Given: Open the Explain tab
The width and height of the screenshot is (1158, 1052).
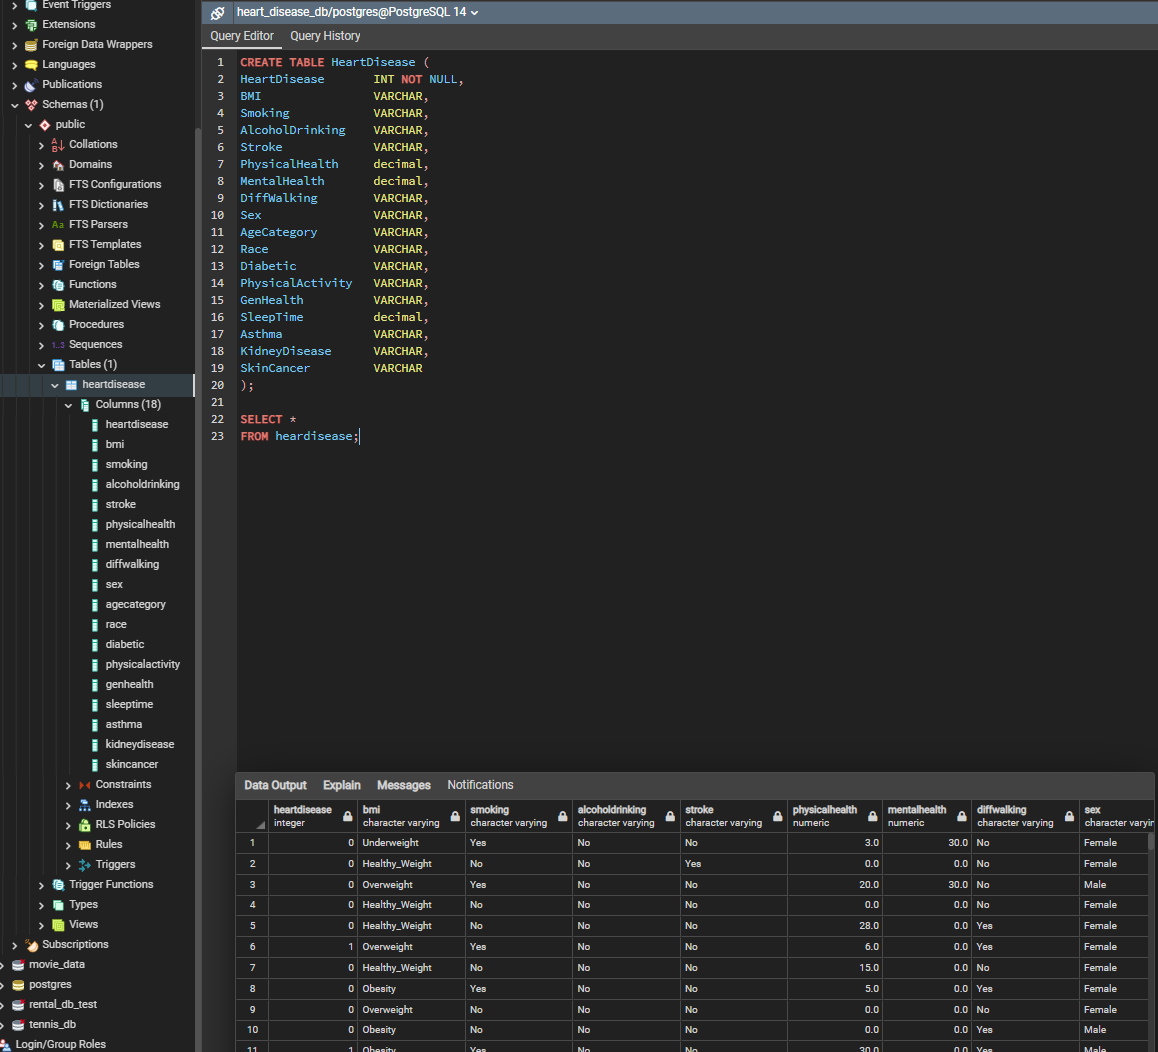Looking at the screenshot, I should point(341,785).
